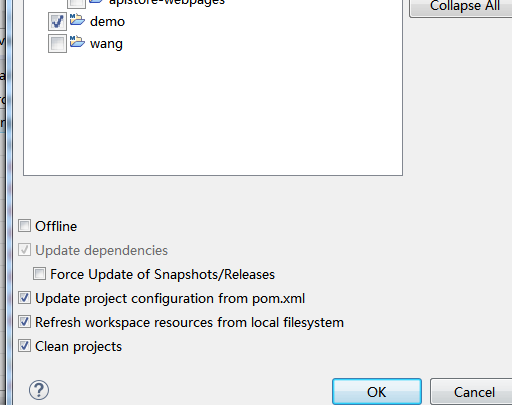Check the wang project checkbox

pos(57,44)
